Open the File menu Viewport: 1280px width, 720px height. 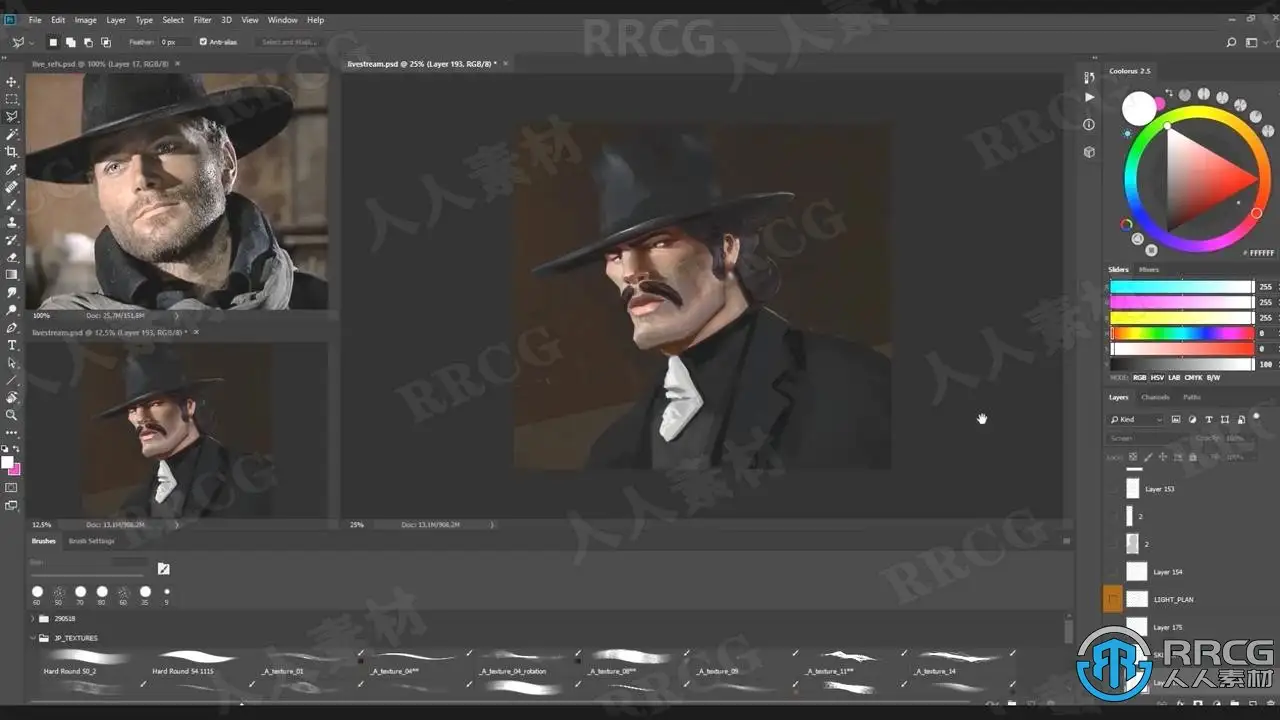[x=35, y=20]
